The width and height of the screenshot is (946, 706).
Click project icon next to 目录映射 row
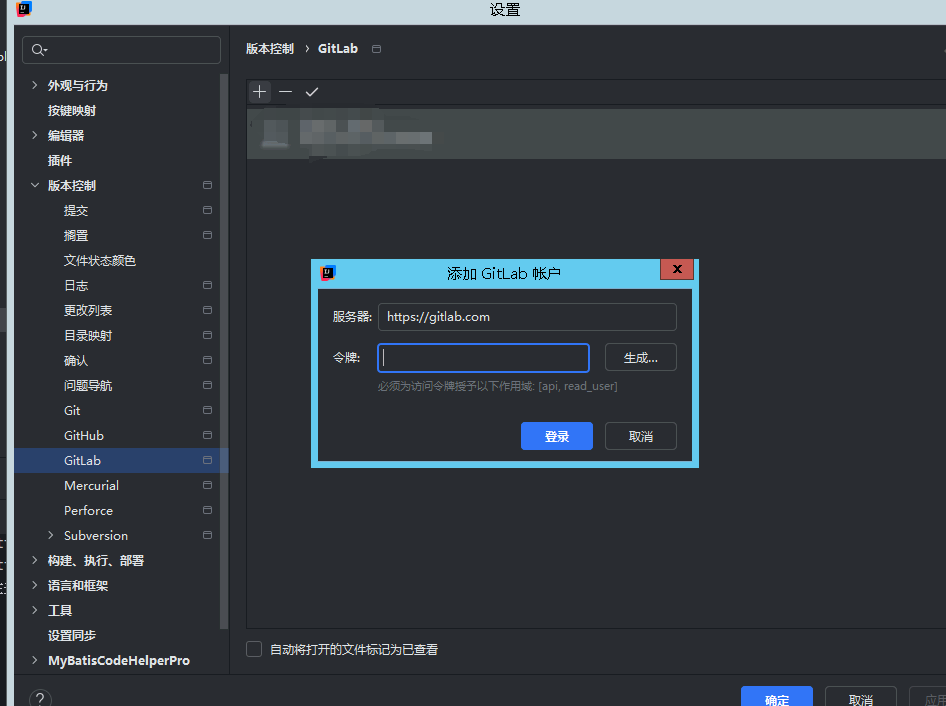tap(207, 336)
